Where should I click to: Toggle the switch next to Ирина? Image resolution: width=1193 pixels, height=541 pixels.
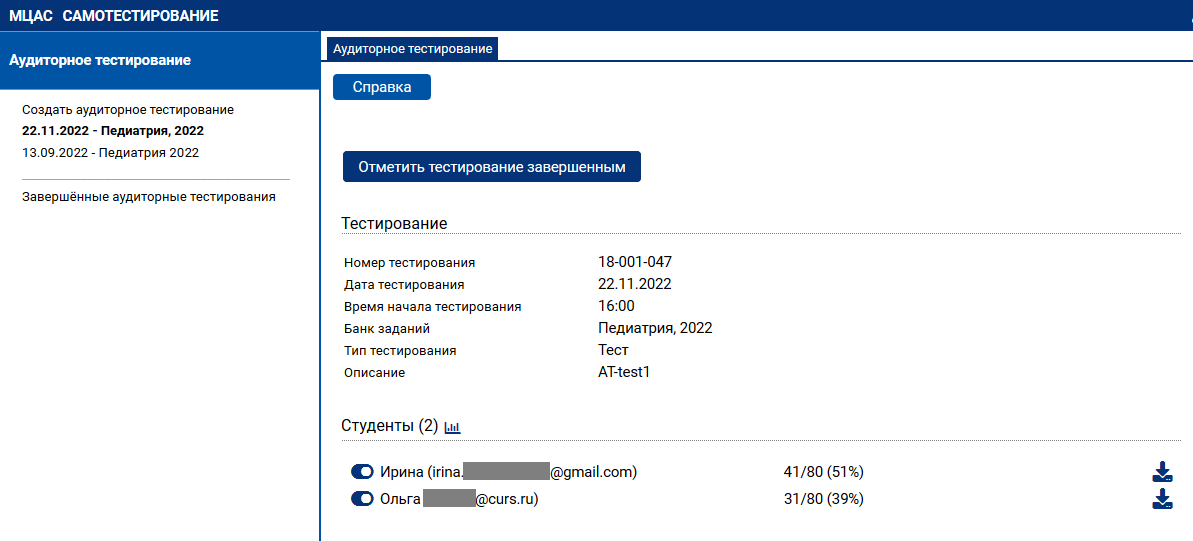[362, 472]
